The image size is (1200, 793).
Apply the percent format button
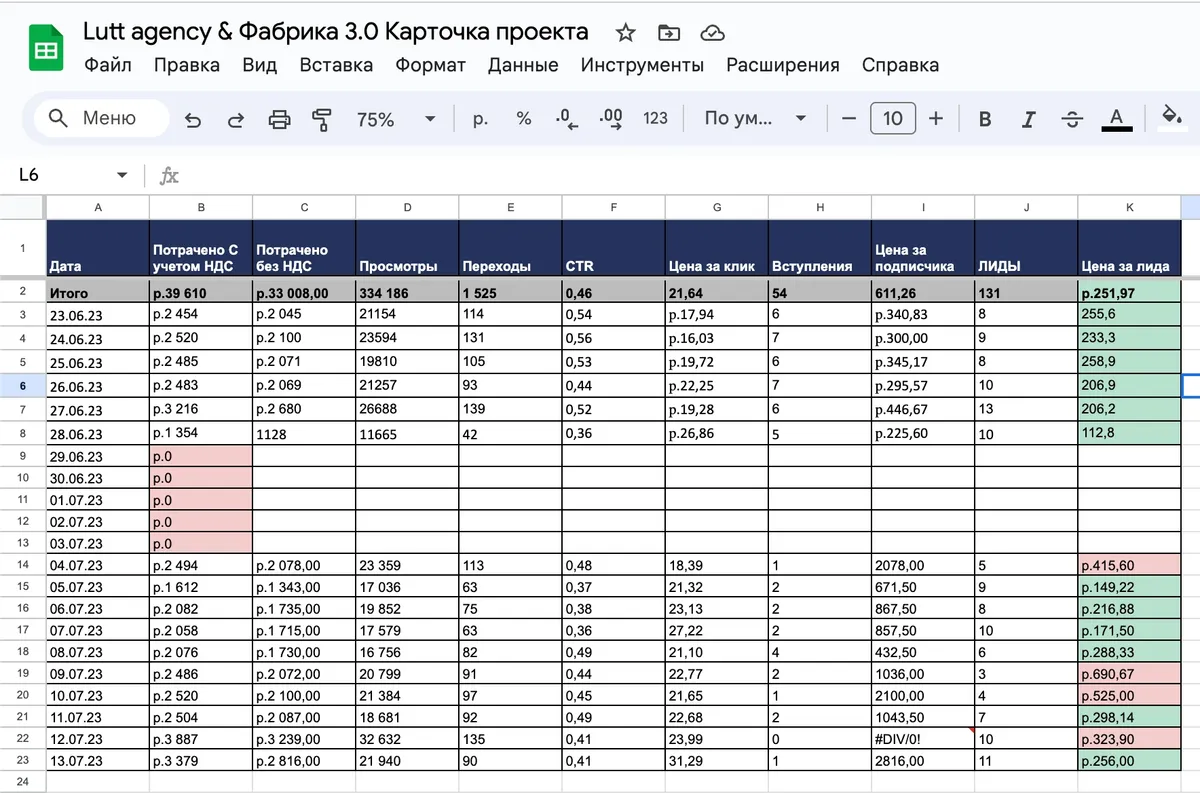pyautogui.click(x=524, y=119)
